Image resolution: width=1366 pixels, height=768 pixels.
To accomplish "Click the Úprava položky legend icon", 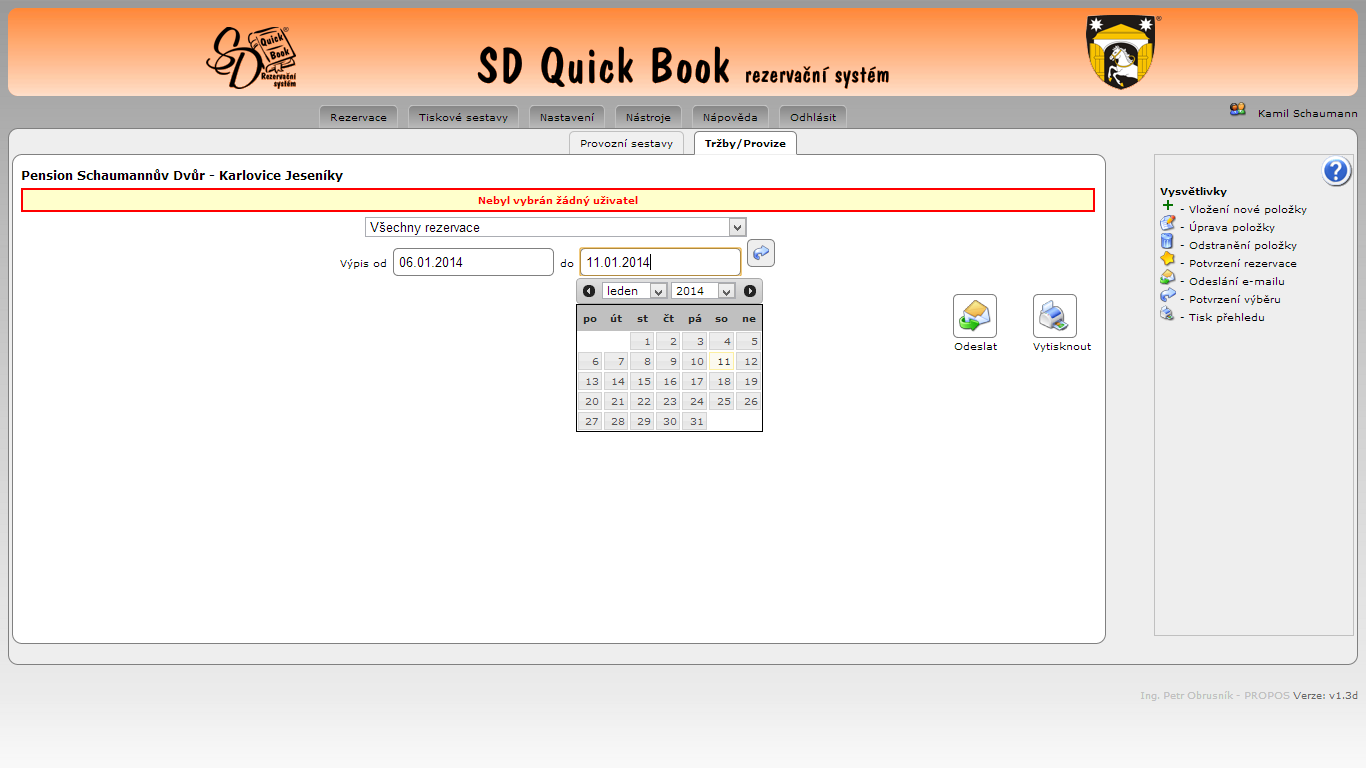I will point(1167,224).
